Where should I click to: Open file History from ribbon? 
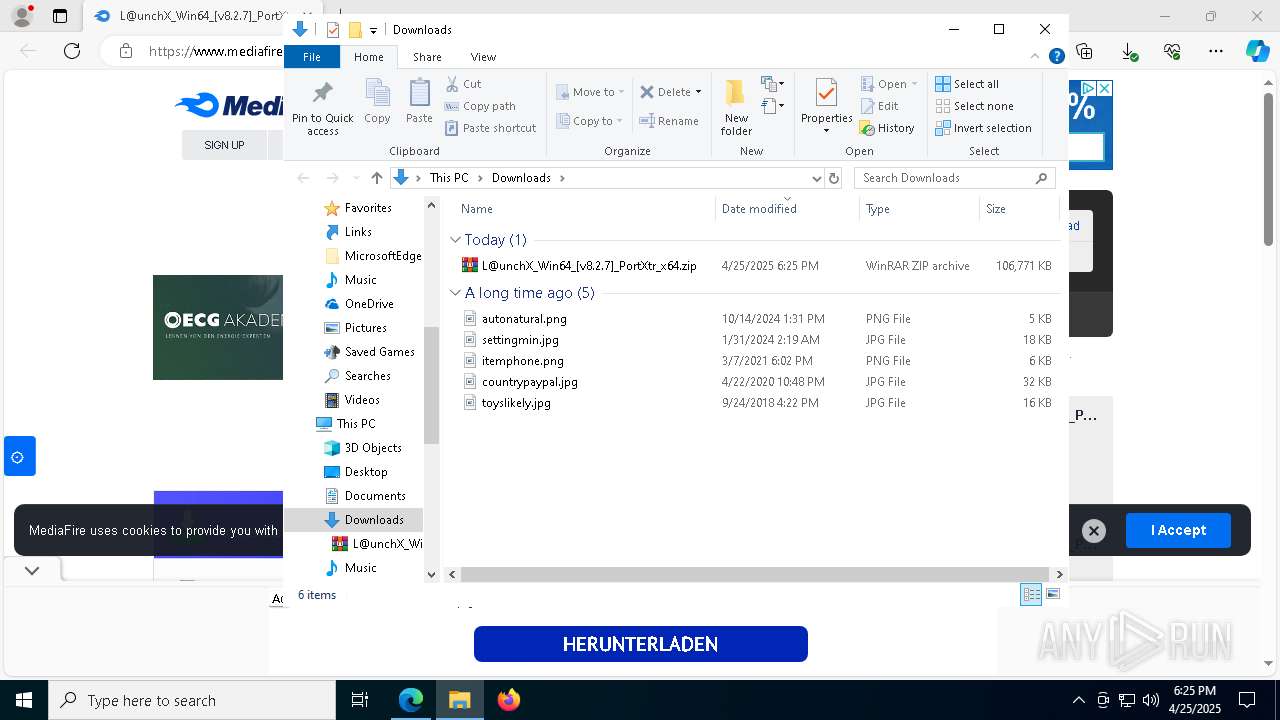[887, 128]
